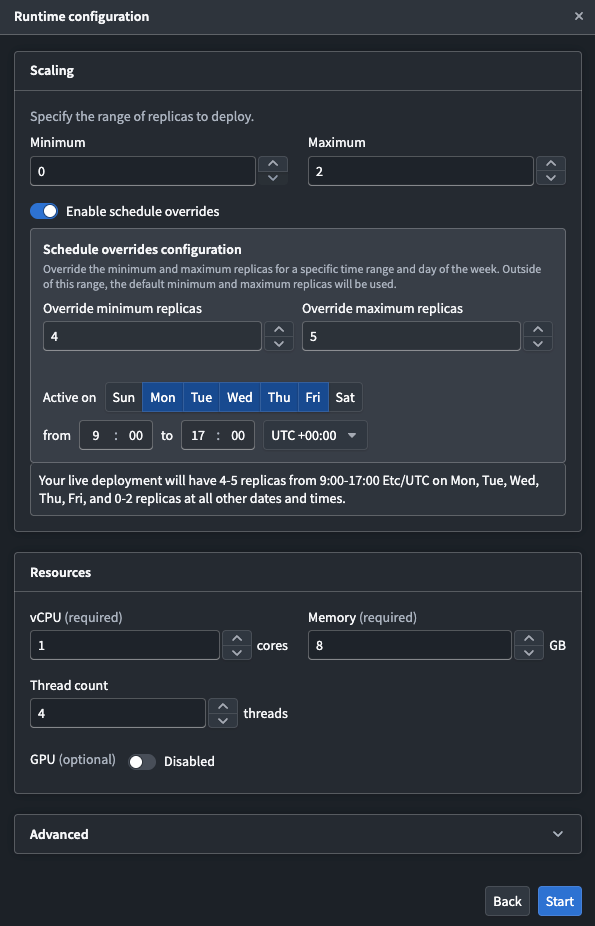
Task: Click into the vCPU cores field
Action: coord(125,645)
